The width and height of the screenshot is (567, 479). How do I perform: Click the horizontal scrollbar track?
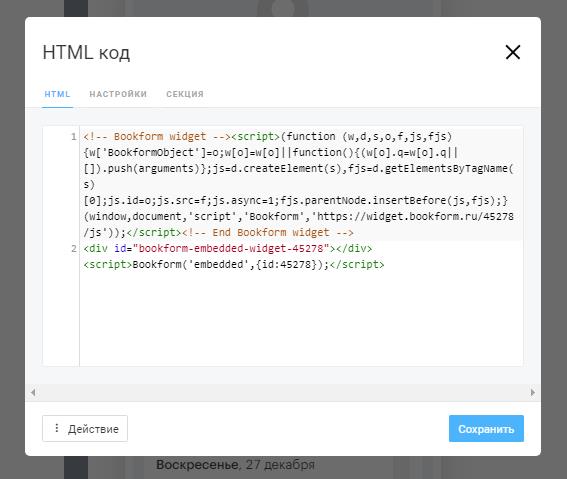[283, 392]
